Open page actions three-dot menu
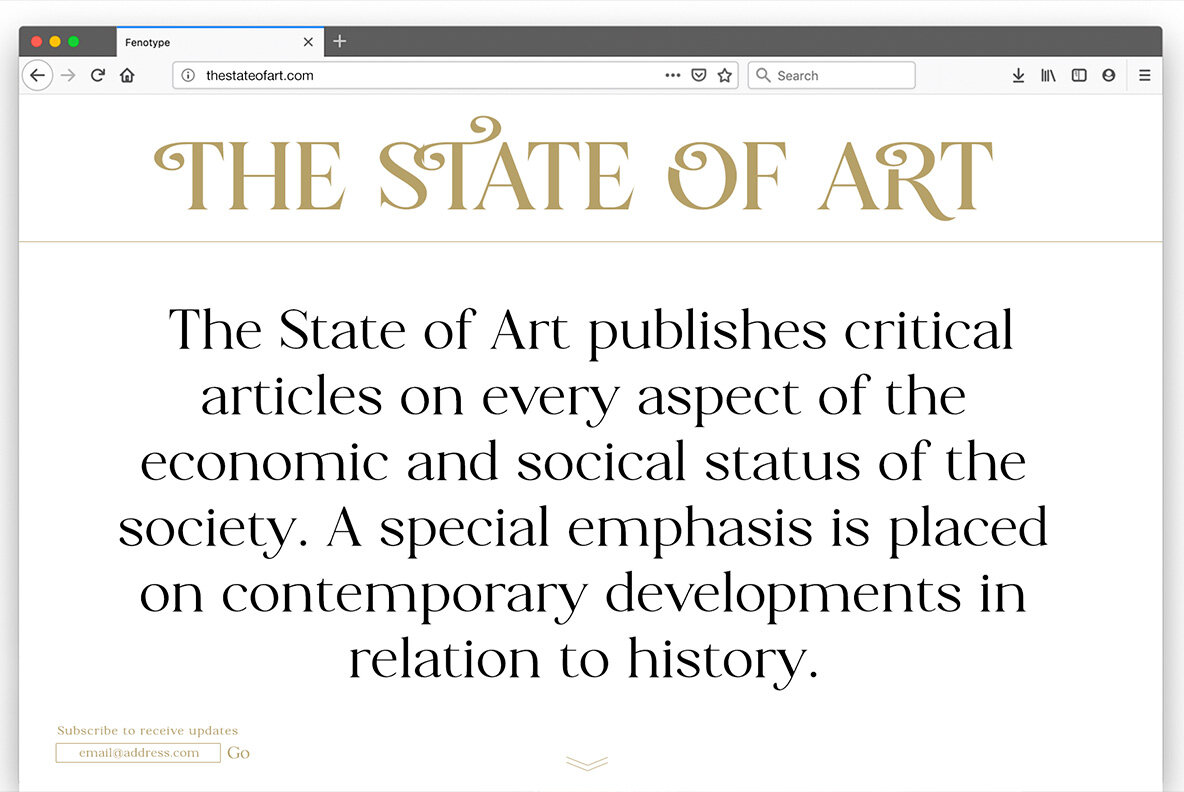 [672, 75]
